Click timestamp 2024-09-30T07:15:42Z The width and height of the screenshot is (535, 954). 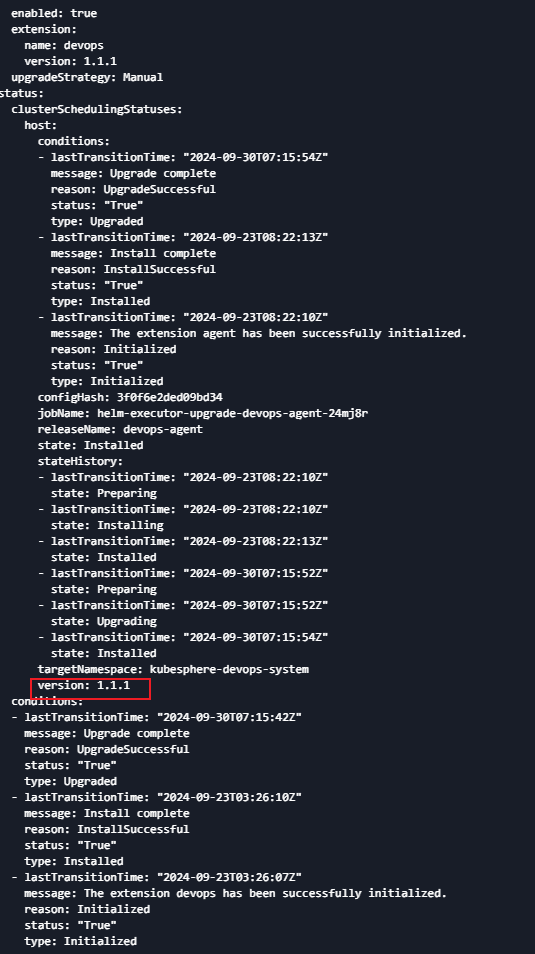229,717
